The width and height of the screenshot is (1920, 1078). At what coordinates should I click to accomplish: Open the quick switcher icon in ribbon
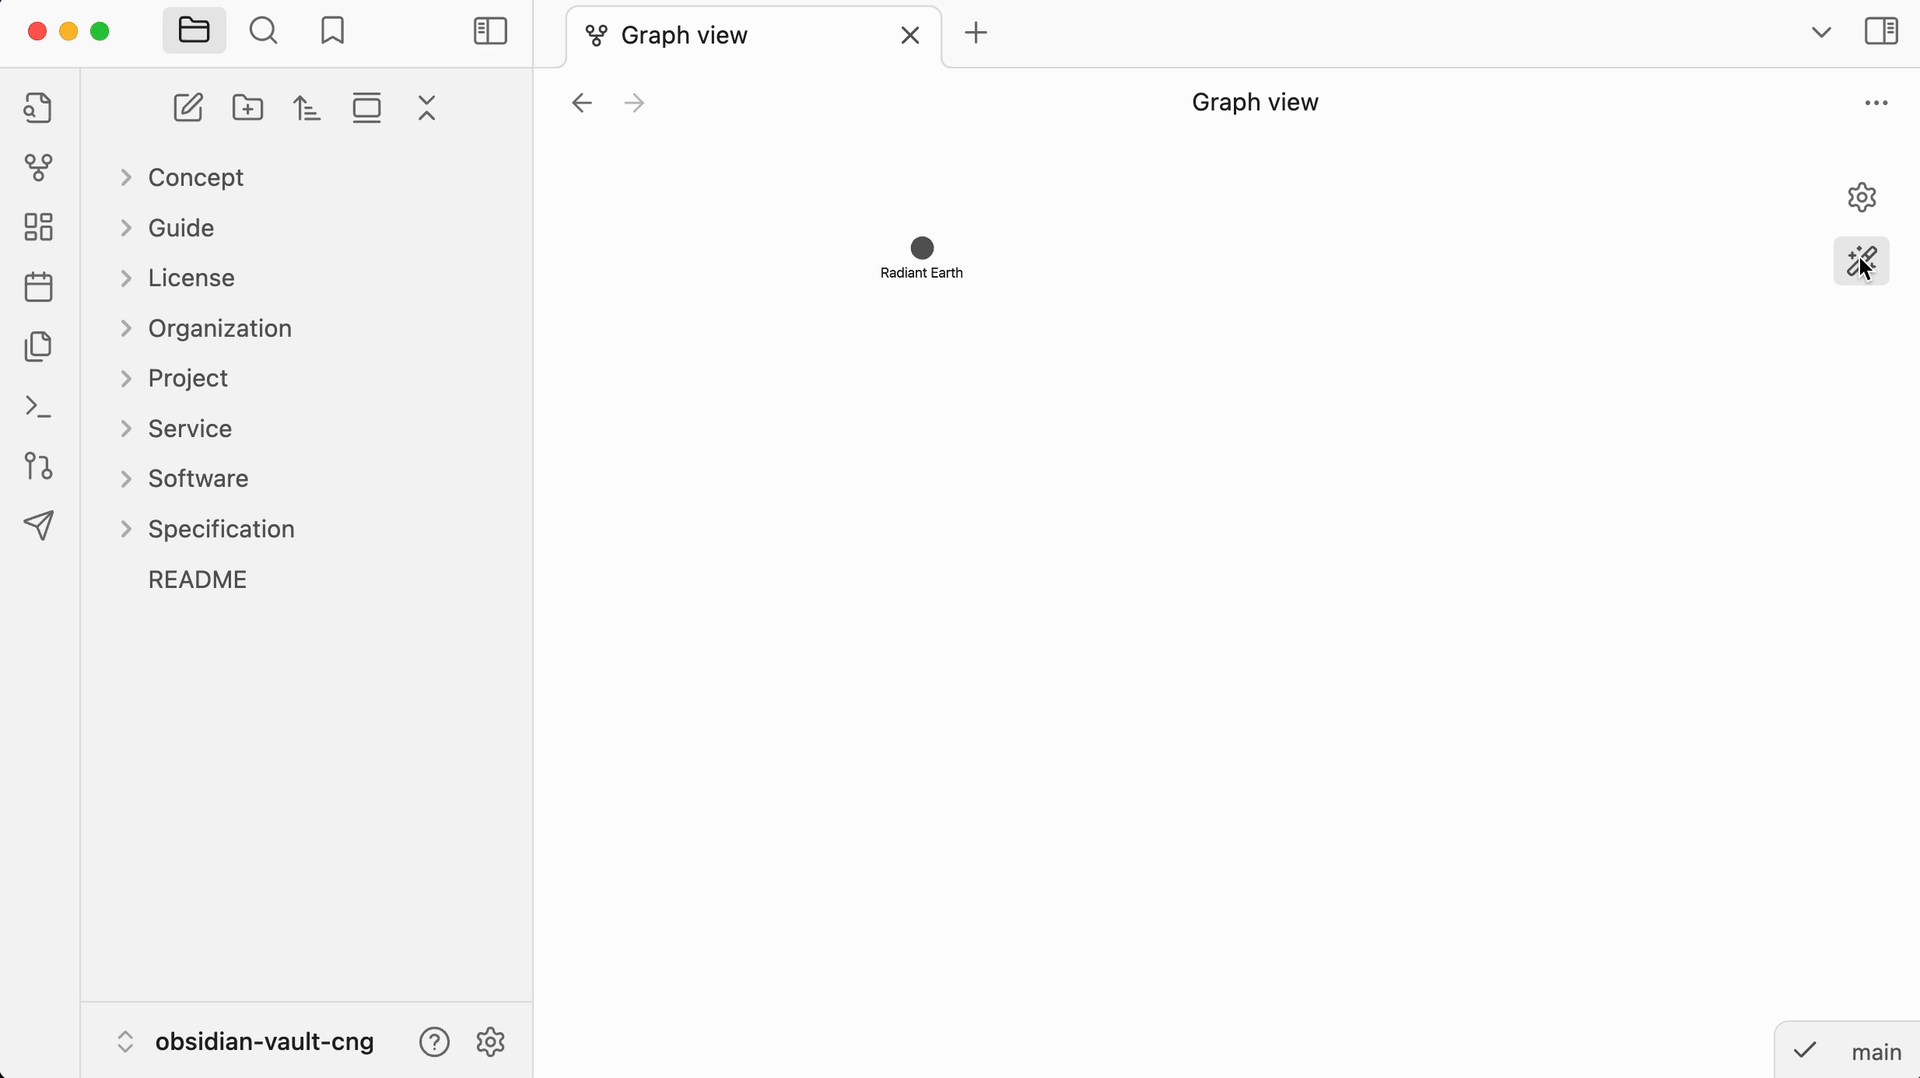click(x=38, y=108)
